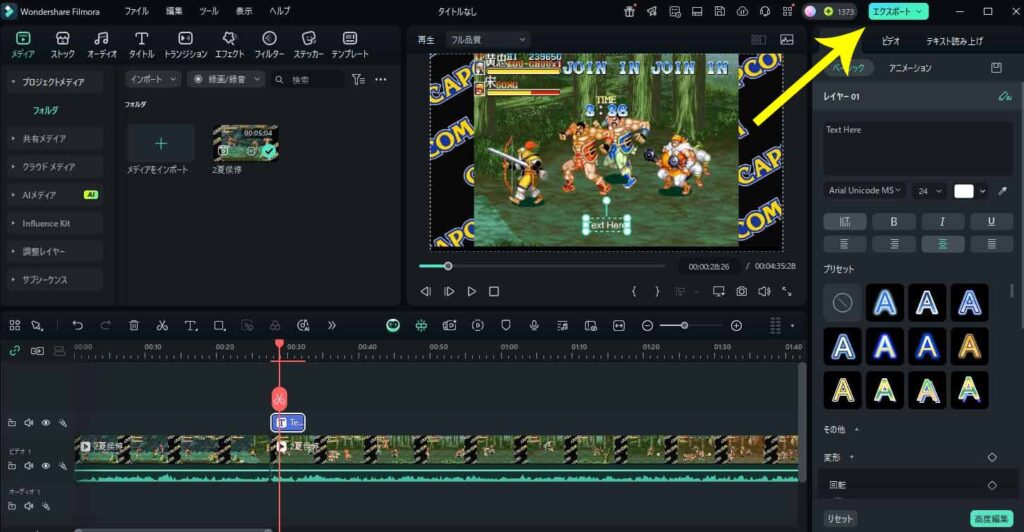1024x532 pixels.
Task: Open the record dropdown in media panel
Action: [226, 79]
